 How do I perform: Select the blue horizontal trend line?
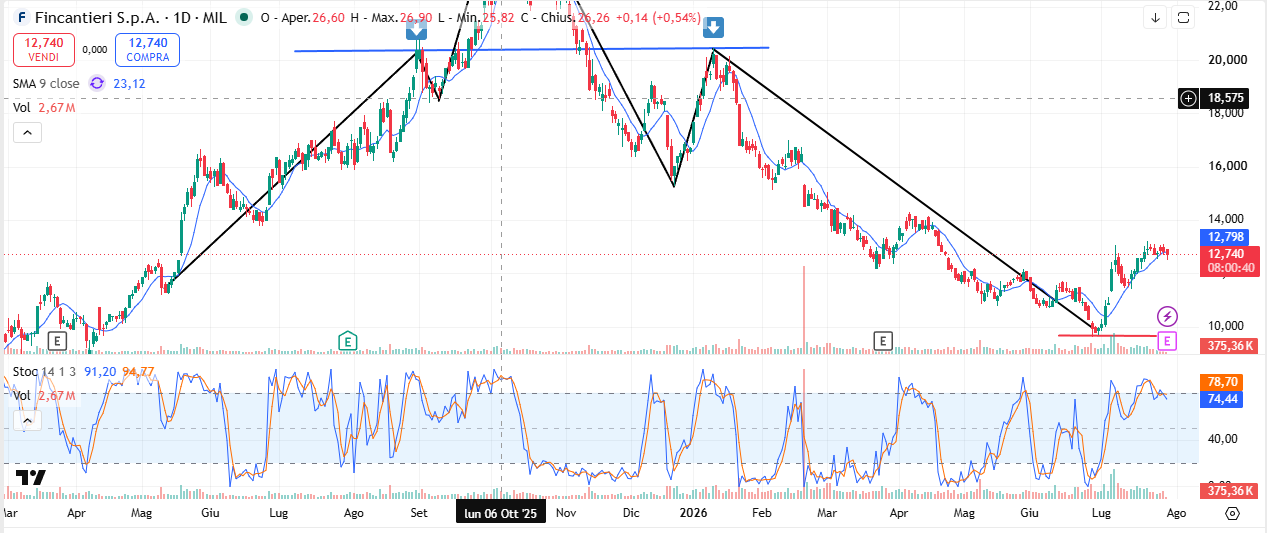pos(531,49)
